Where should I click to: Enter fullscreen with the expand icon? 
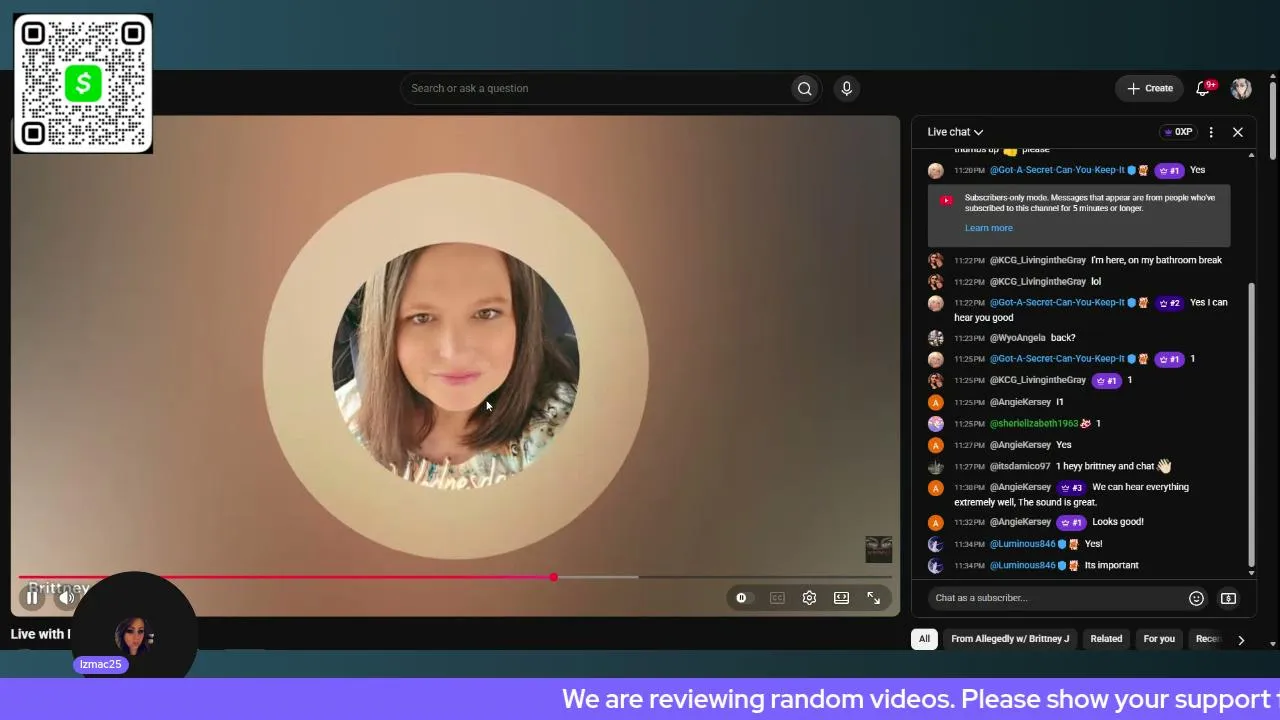point(873,598)
